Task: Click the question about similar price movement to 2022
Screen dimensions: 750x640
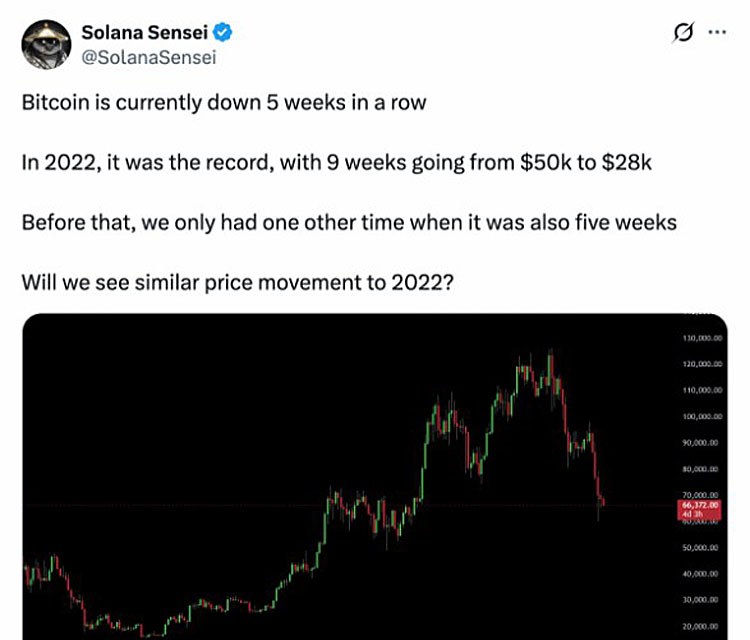Action: pos(237,283)
